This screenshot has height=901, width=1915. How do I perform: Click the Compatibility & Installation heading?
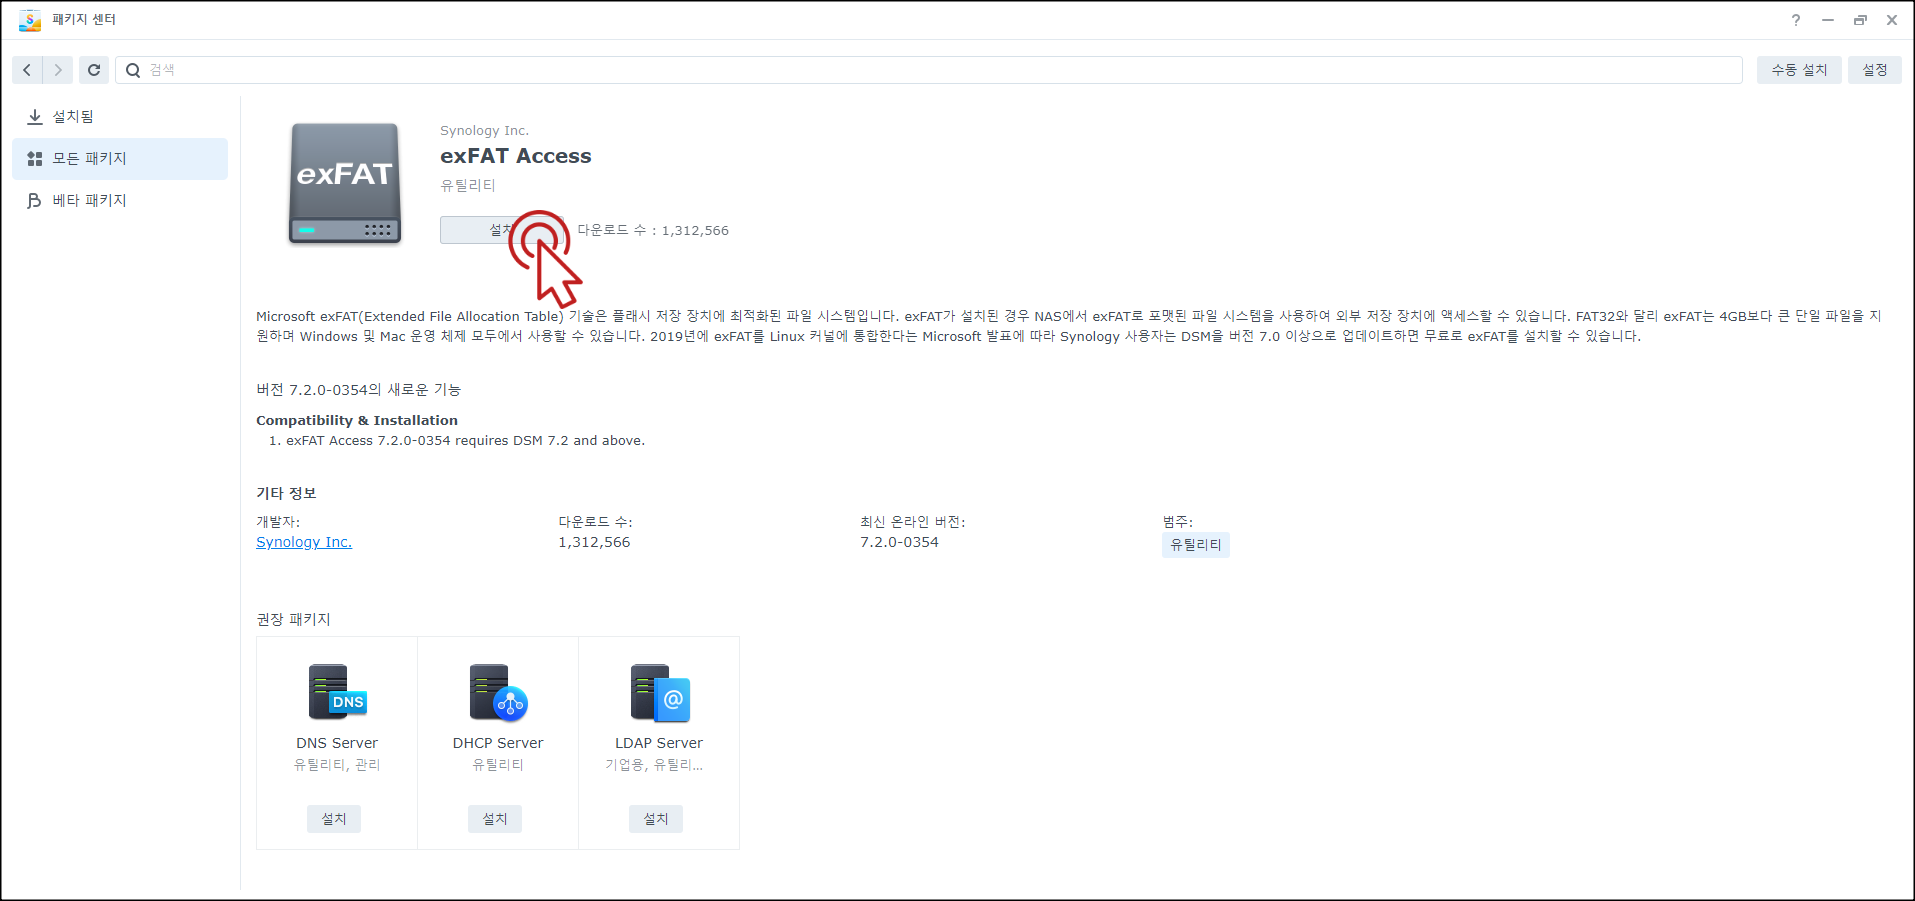click(357, 421)
